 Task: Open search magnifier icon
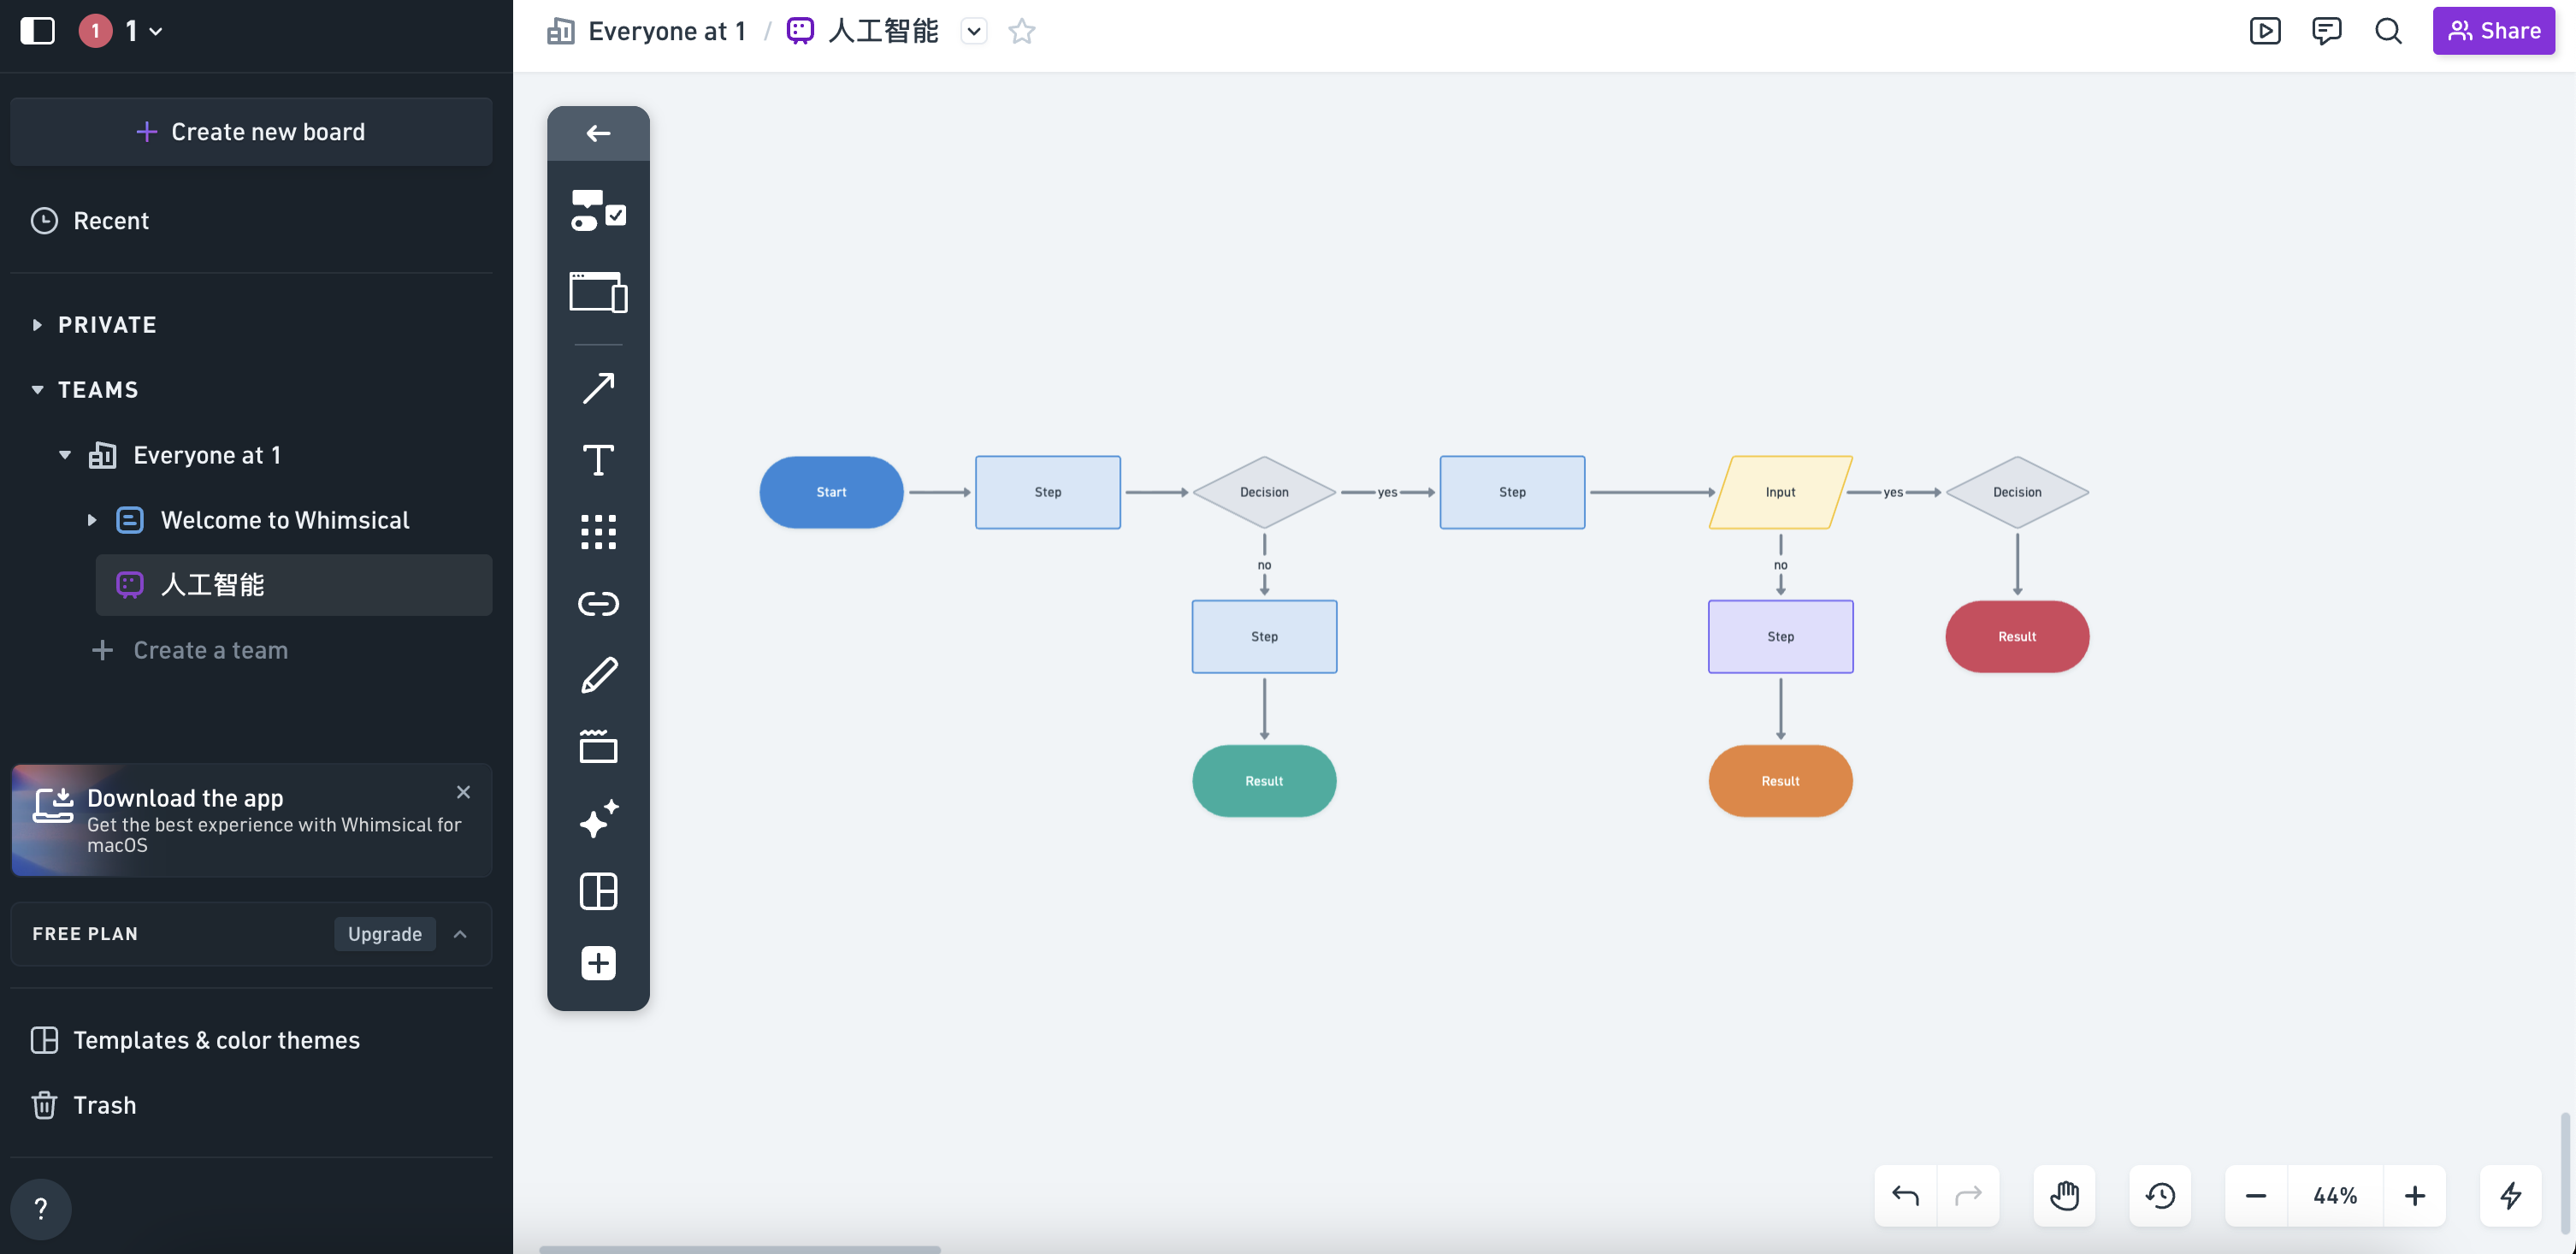click(x=2389, y=31)
